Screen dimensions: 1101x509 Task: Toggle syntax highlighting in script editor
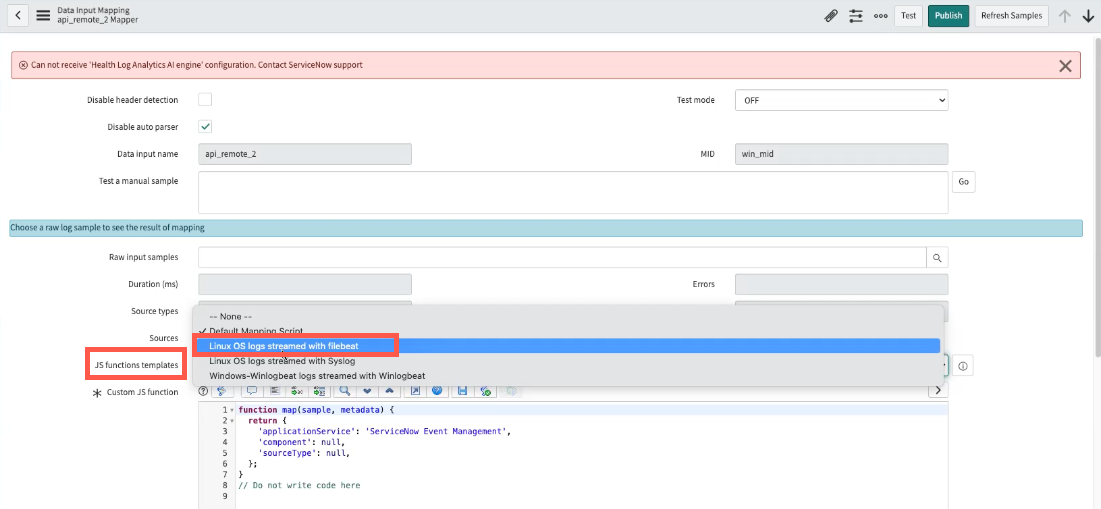point(221,391)
